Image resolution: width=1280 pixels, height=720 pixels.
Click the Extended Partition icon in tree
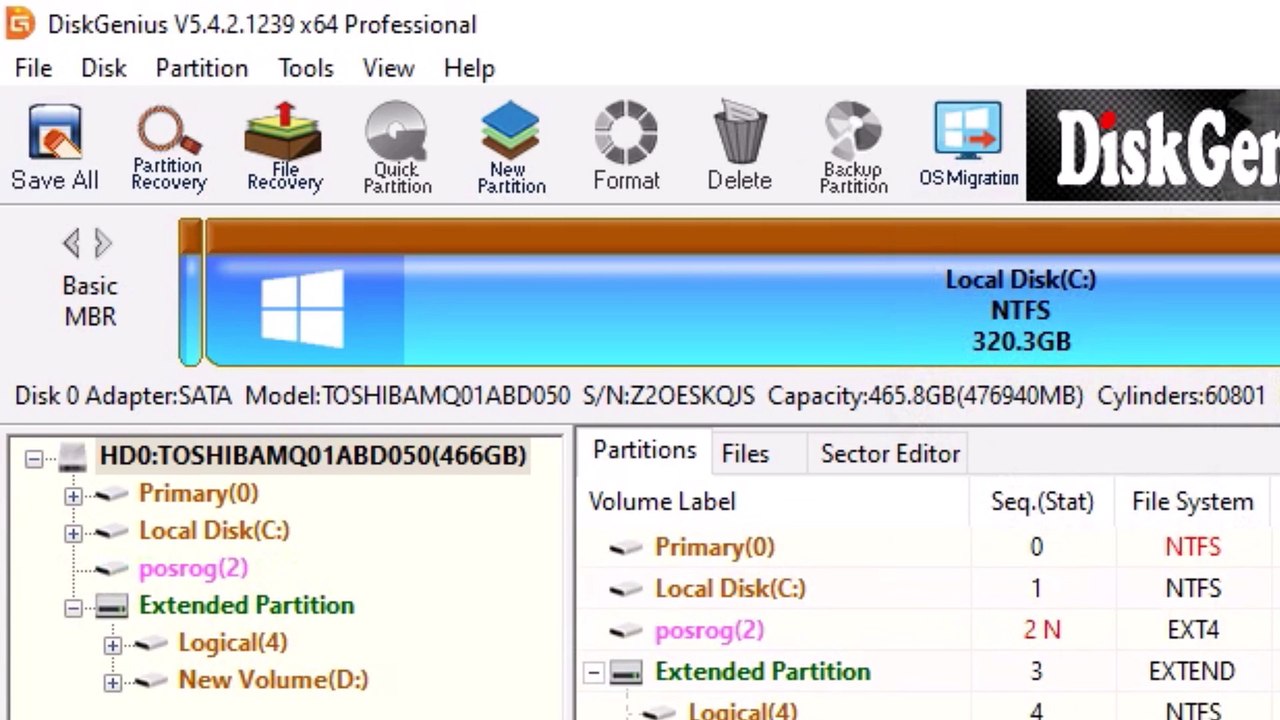coord(111,606)
